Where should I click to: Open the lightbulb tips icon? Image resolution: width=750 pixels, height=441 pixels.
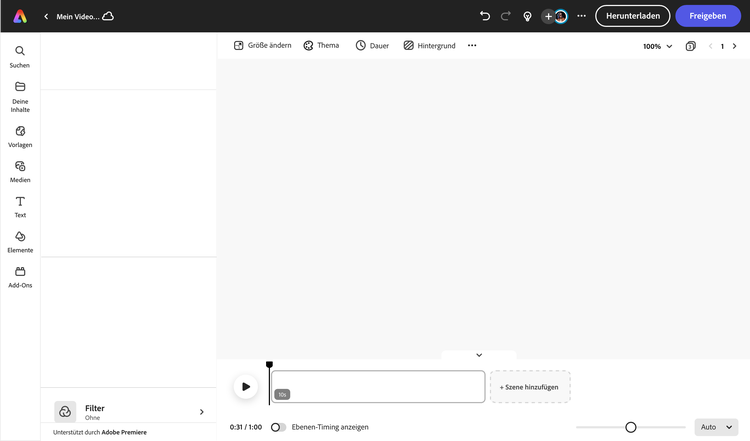(x=527, y=16)
